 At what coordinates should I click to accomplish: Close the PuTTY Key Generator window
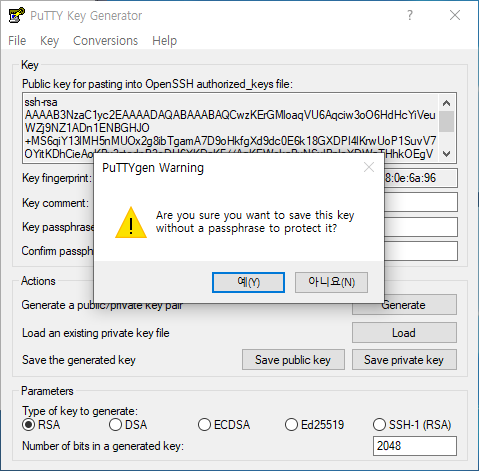click(455, 15)
